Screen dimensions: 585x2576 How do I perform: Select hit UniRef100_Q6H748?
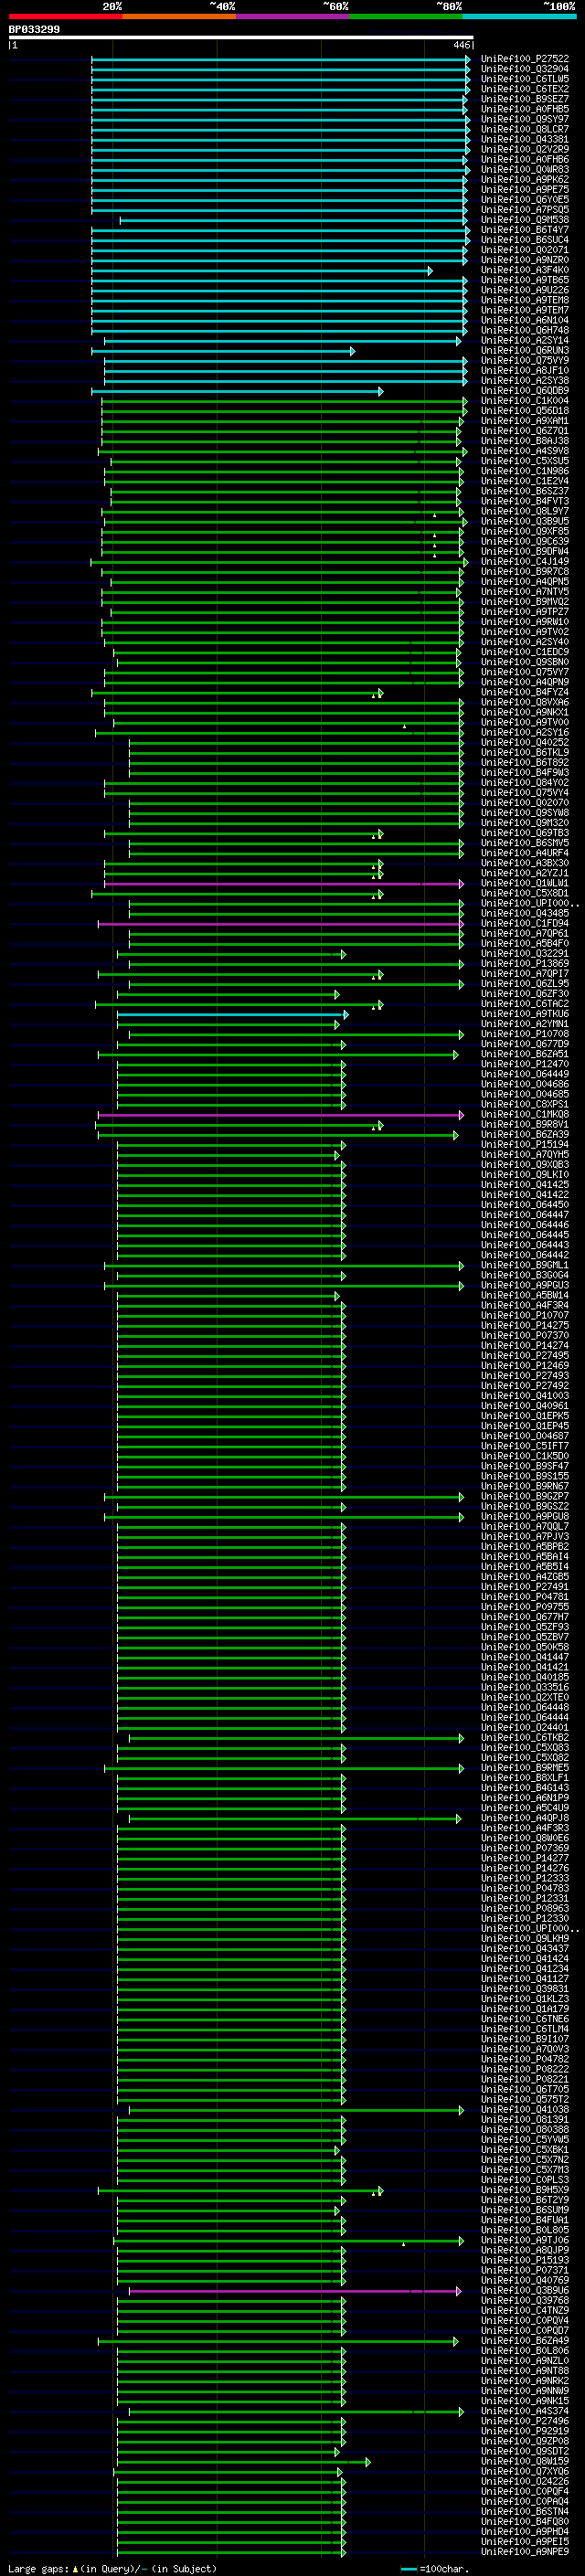click(525, 330)
